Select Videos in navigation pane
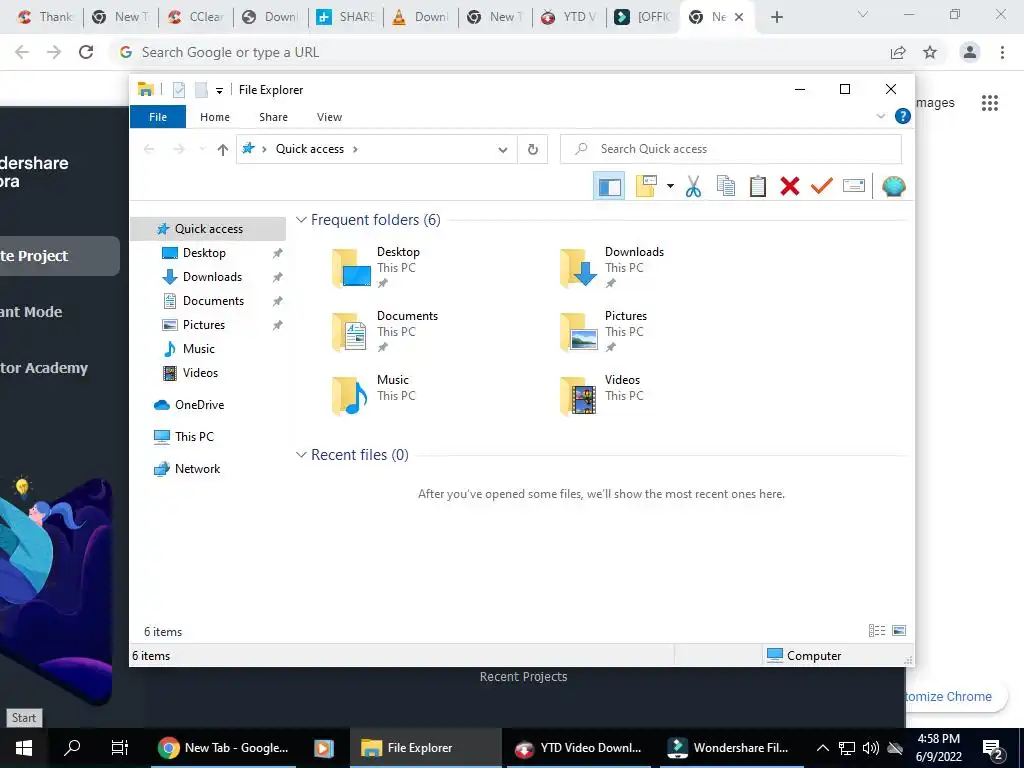This screenshot has width=1024, height=768. point(200,373)
